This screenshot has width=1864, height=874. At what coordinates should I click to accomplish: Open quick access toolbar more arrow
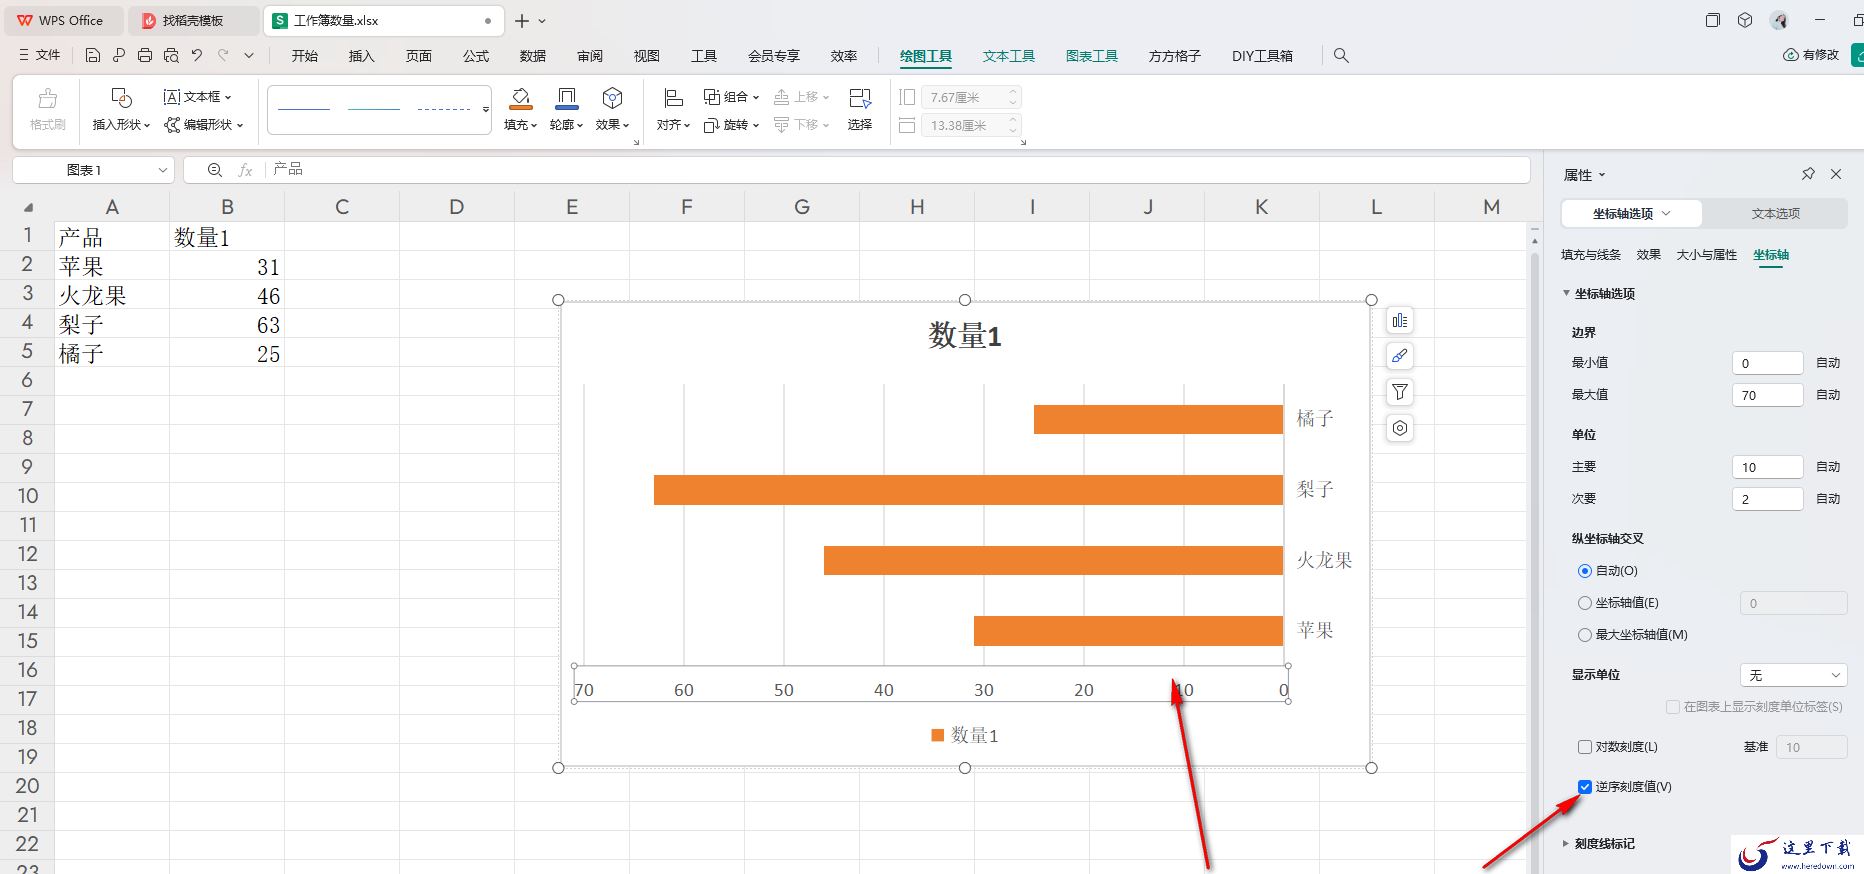[249, 56]
